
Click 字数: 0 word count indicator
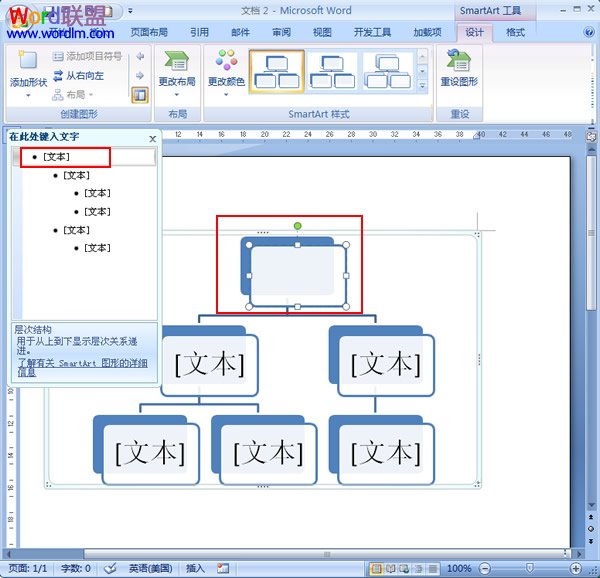(x=76, y=568)
